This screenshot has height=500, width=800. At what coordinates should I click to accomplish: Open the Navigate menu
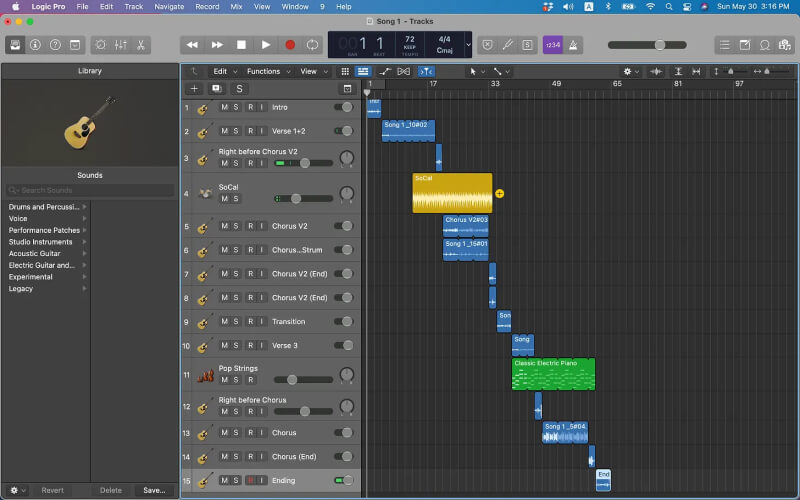pyautogui.click(x=169, y=7)
